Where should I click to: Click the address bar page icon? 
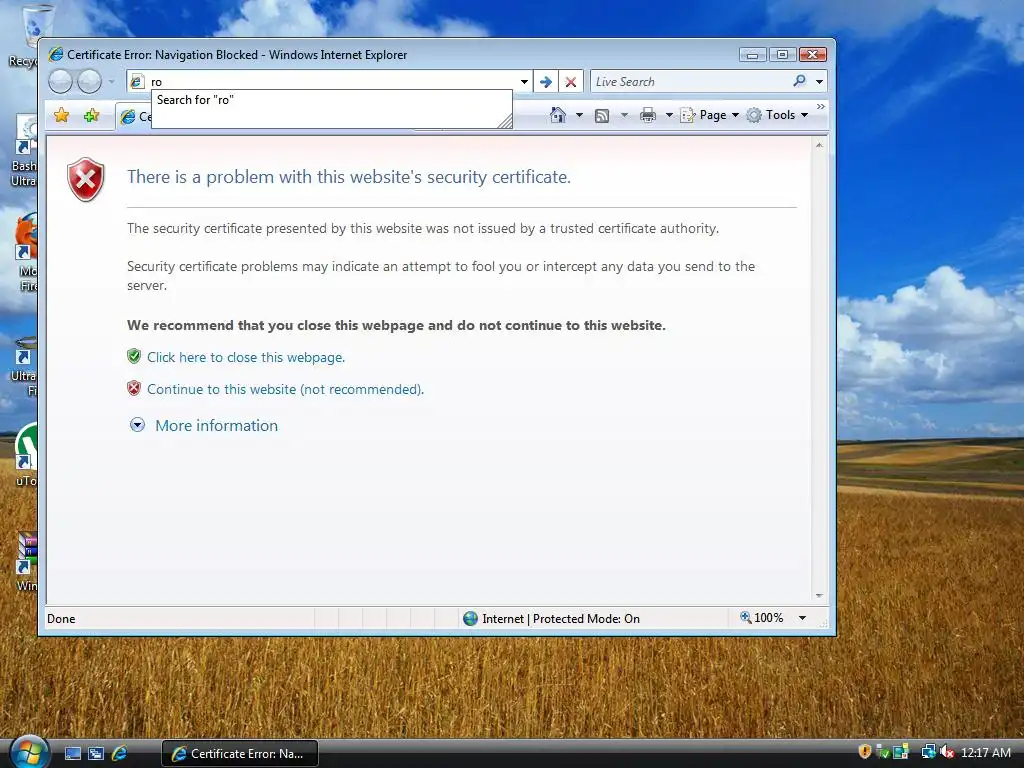click(x=136, y=82)
